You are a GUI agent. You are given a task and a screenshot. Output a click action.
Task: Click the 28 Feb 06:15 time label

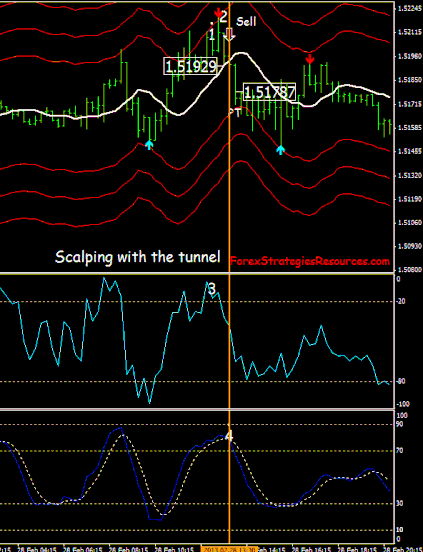pyautogui.click(x=84, y=549)
